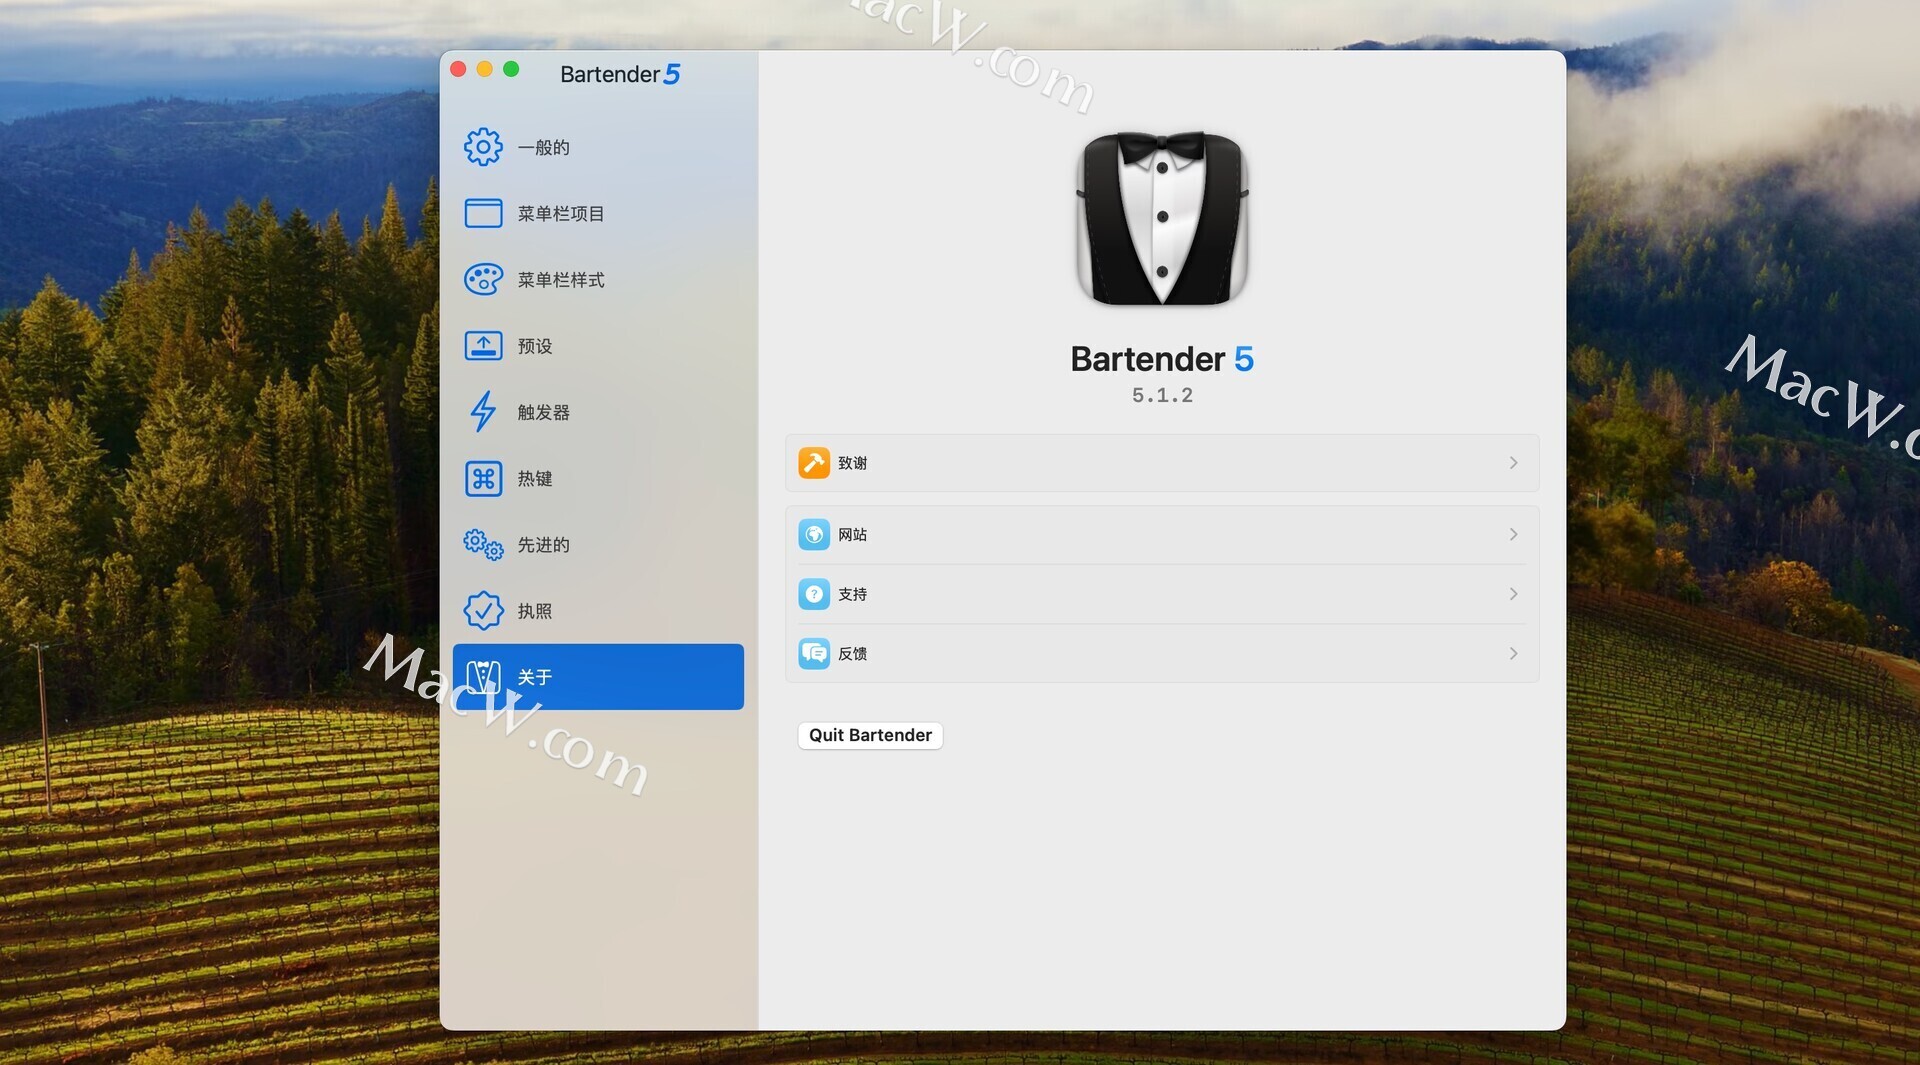Expand the 支持 row chevron

[x=1513, y=594]
